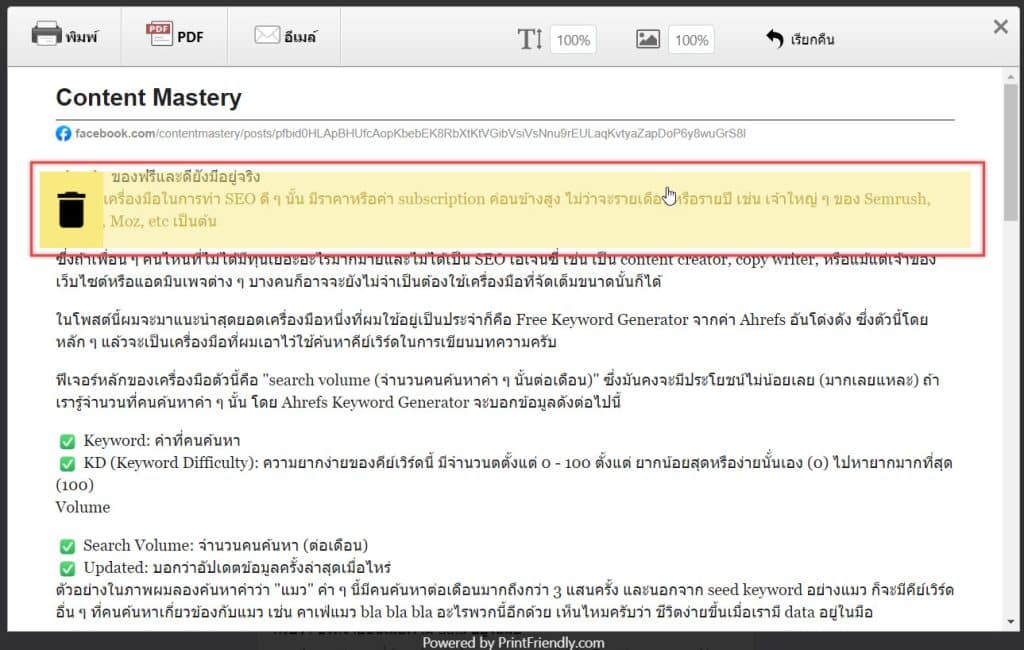
Task: Click the printer icon to print
Action: [46, 34]
